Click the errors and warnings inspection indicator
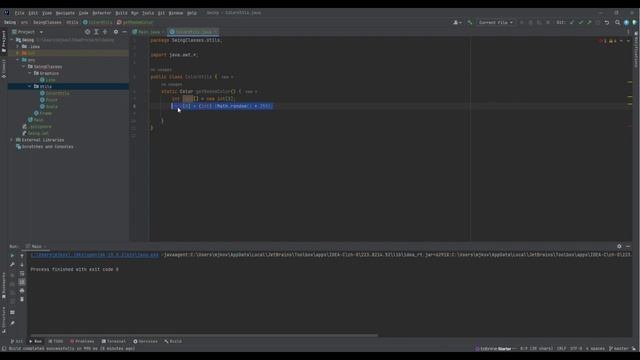 coord(609,41)
